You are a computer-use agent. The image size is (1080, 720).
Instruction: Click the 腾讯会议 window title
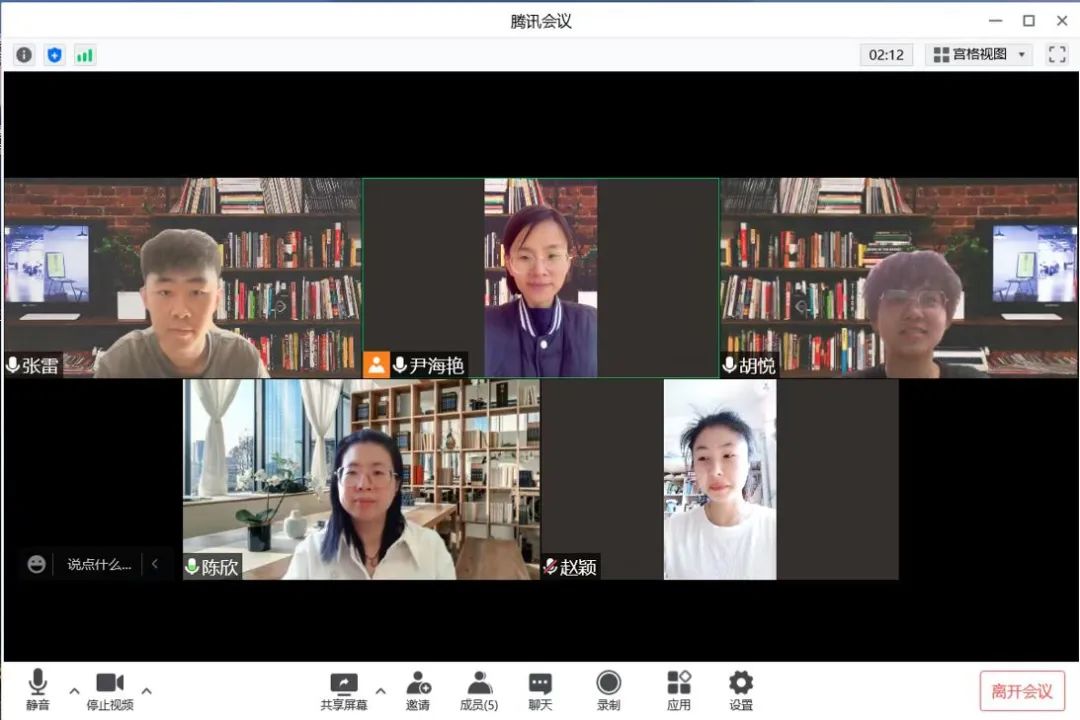point(541,21)
